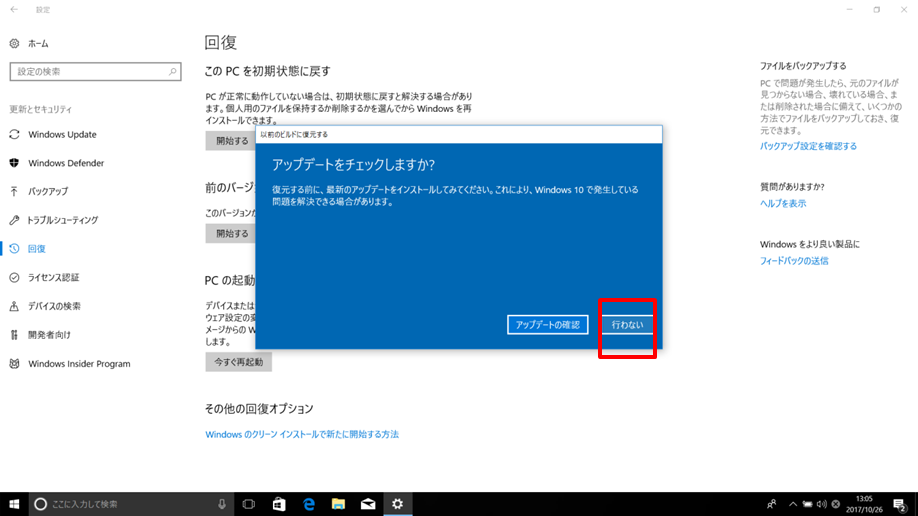Open Mail app from taskbar

pos(368,504)
